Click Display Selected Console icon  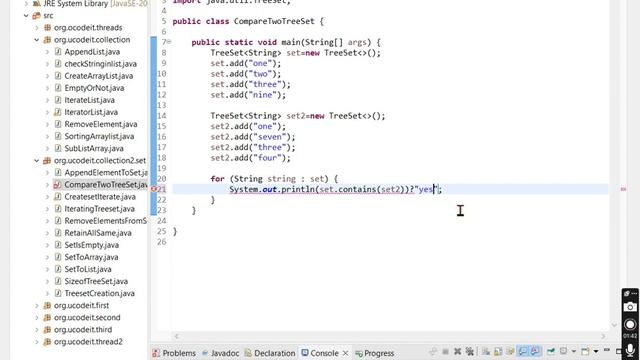(563, 351)
